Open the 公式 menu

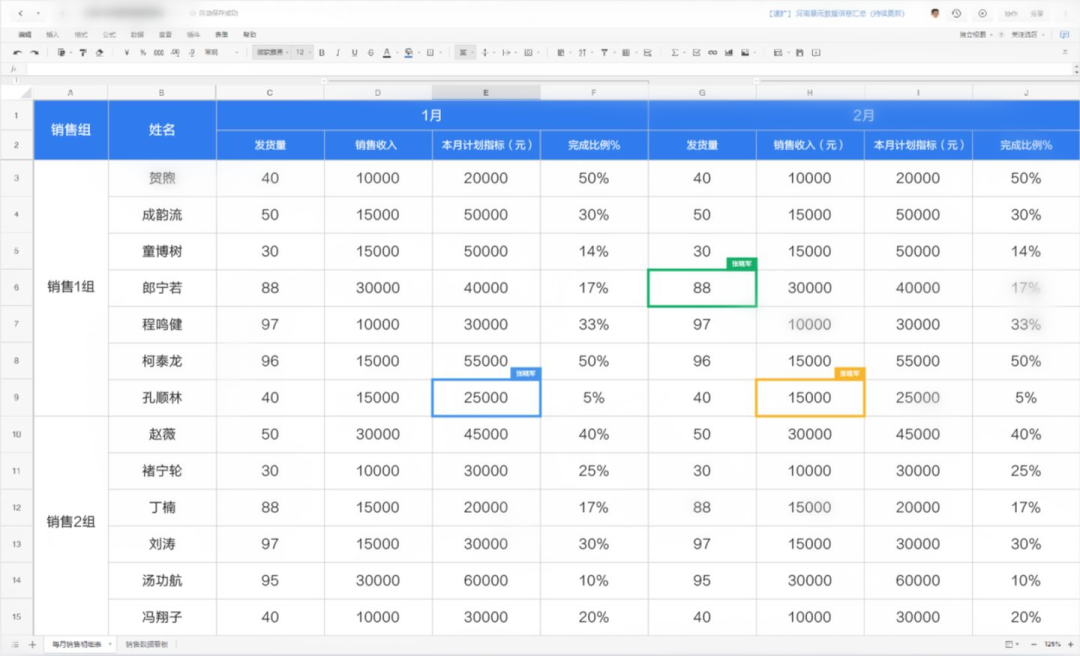pos(109,34)
